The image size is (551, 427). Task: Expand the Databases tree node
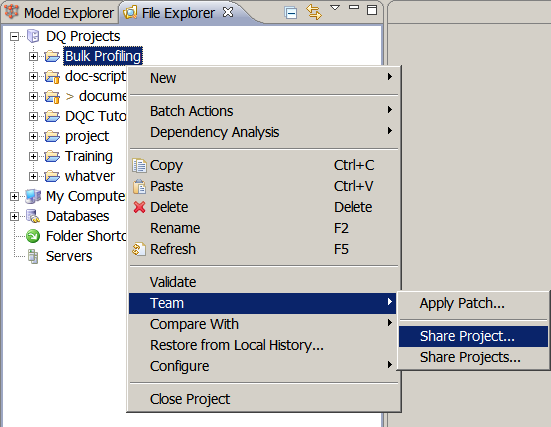pyautogui.click(x=14, y=216)
